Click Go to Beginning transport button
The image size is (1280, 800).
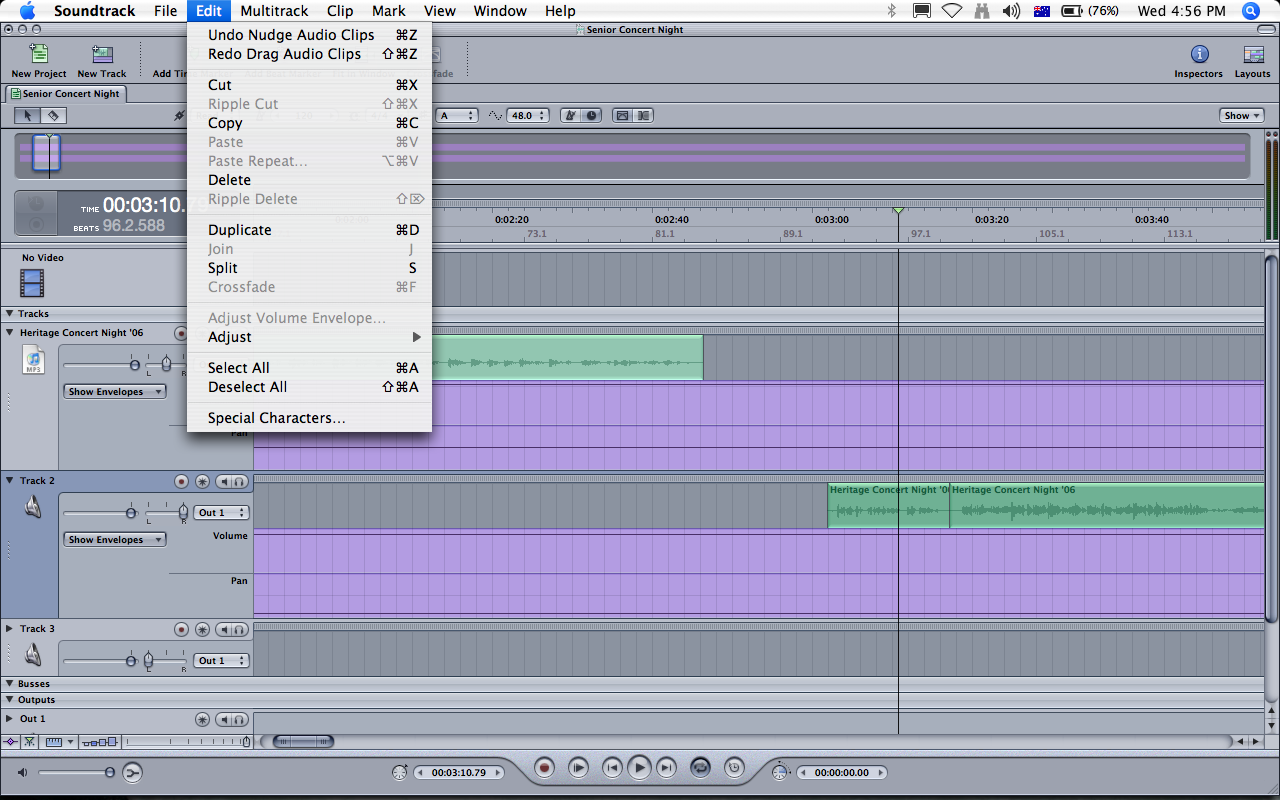point(611,768)
